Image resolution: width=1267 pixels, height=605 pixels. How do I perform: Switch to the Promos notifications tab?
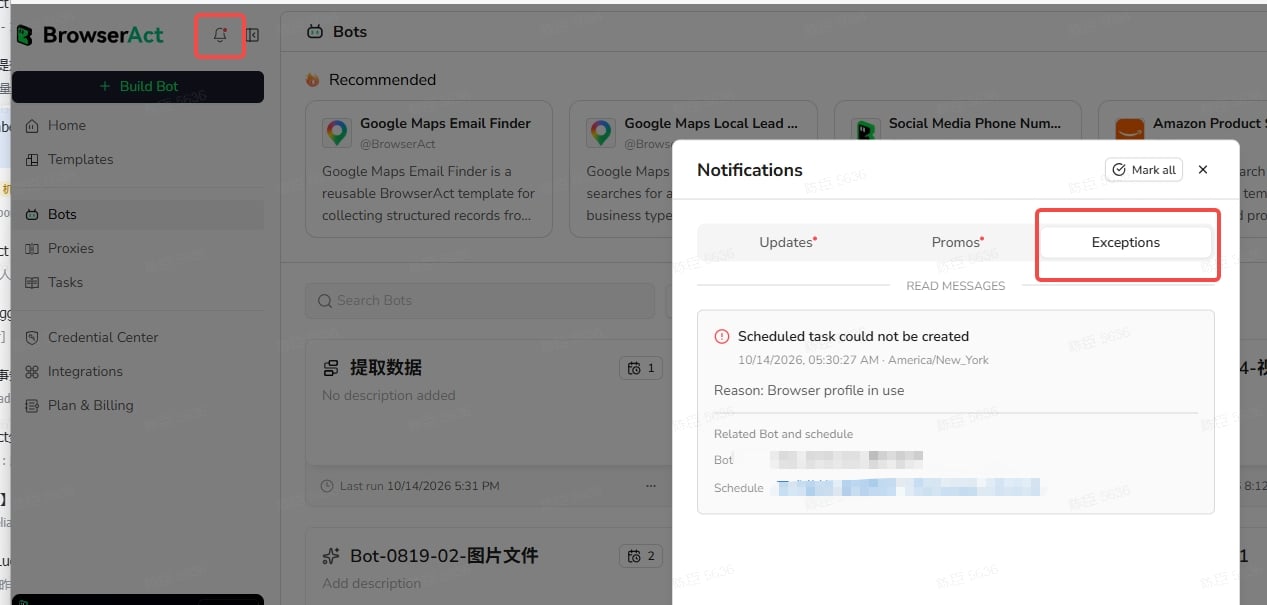(x=957, y=242)
